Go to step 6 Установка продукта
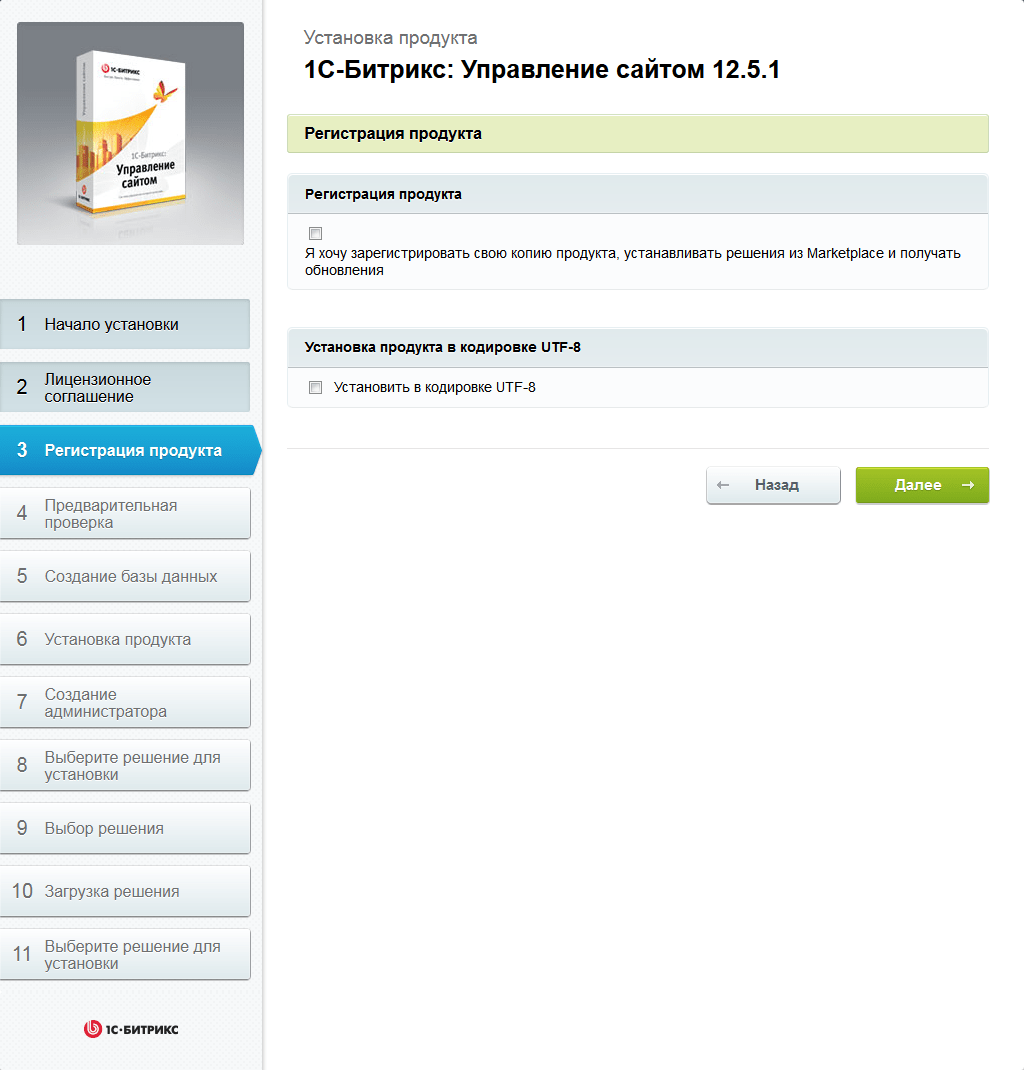The image size is (1024, 1070). tap(125, 639)
